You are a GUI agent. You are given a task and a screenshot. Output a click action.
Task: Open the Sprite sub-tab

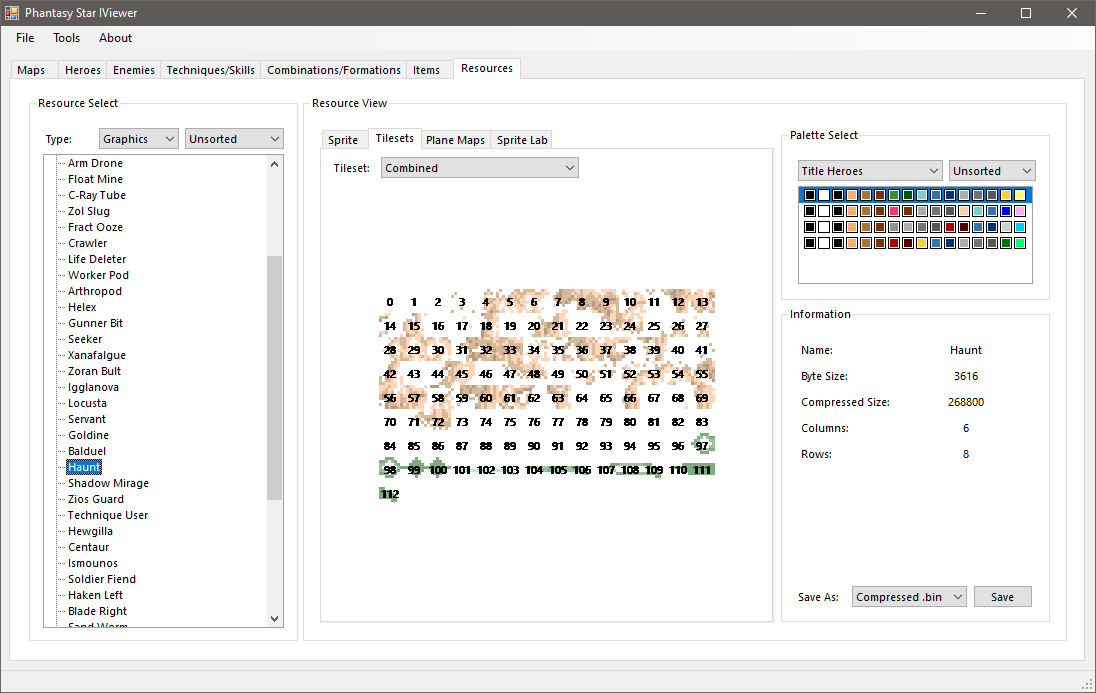[342, 140]
